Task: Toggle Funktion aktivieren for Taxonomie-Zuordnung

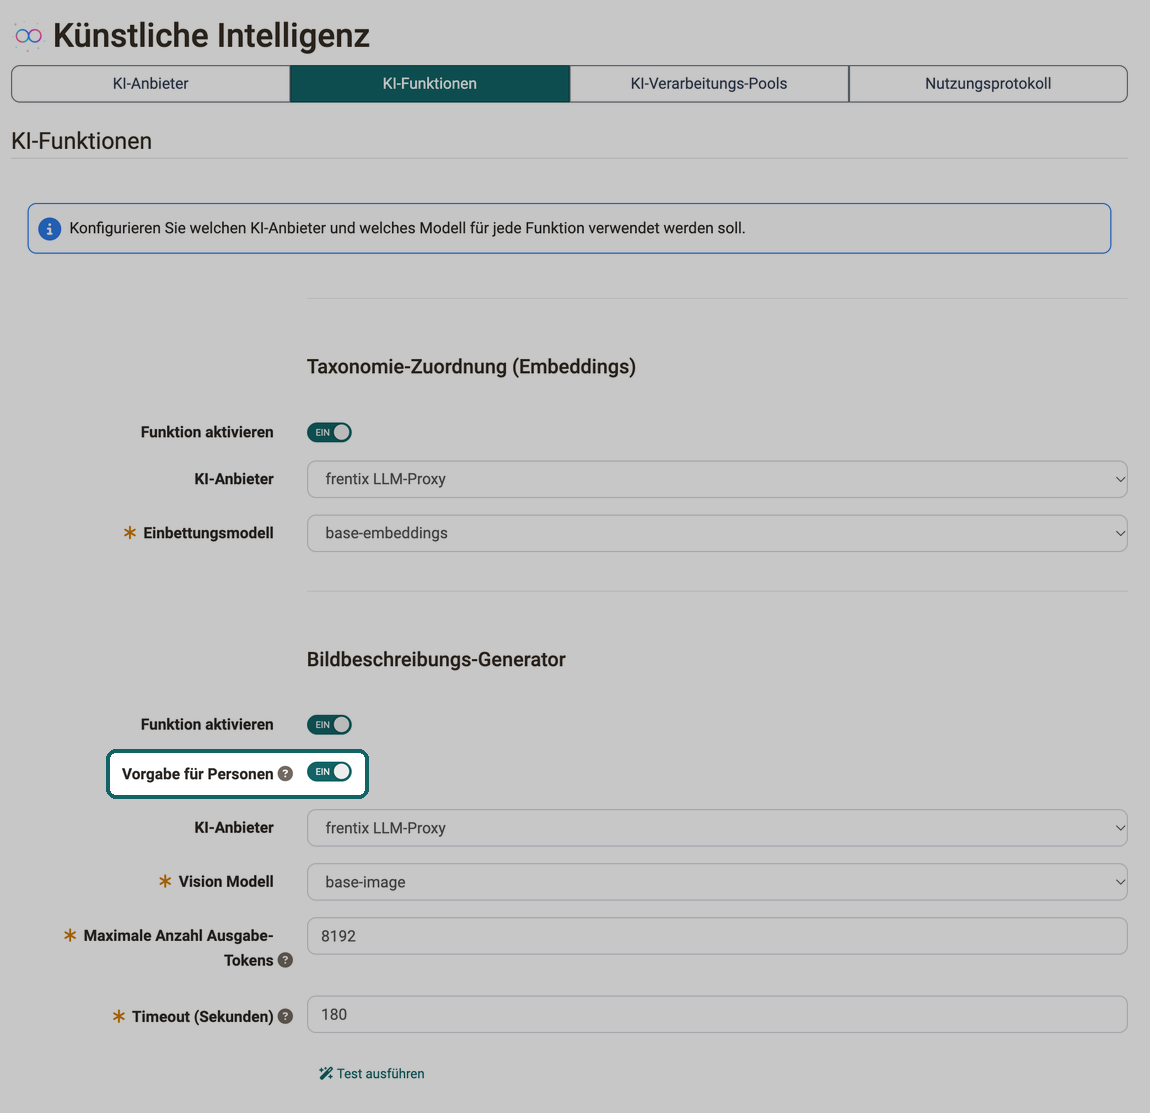Action: (329, 433)
